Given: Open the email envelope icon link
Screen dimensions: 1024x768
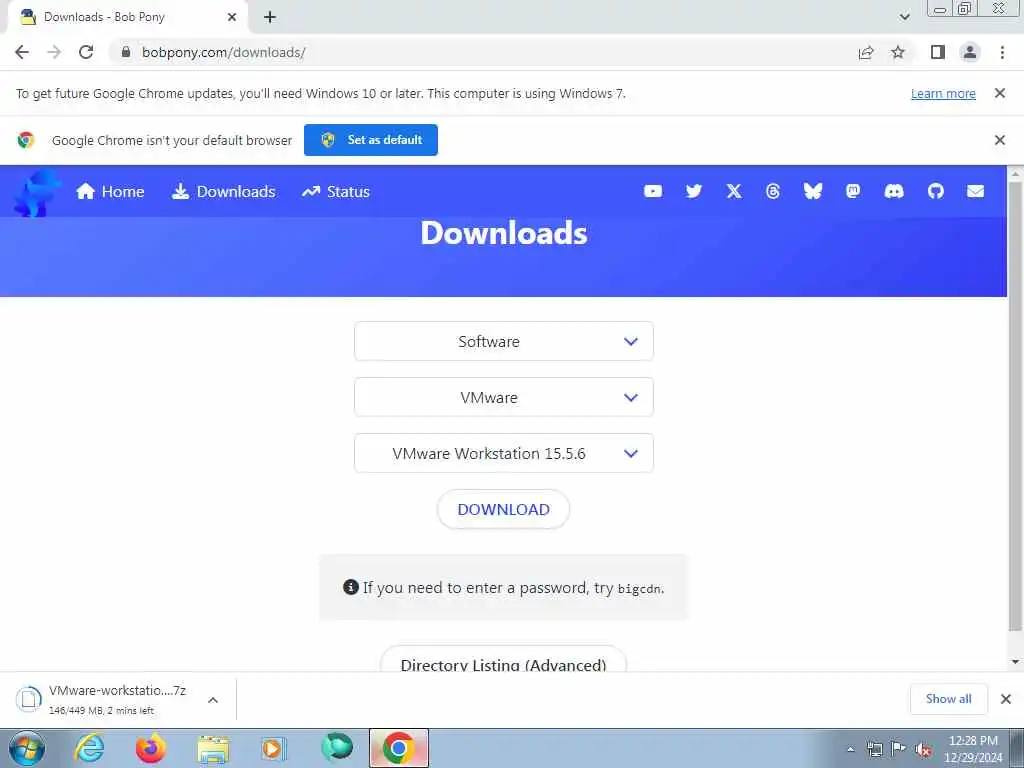Looking at the screenshot, I should (975, 191).
